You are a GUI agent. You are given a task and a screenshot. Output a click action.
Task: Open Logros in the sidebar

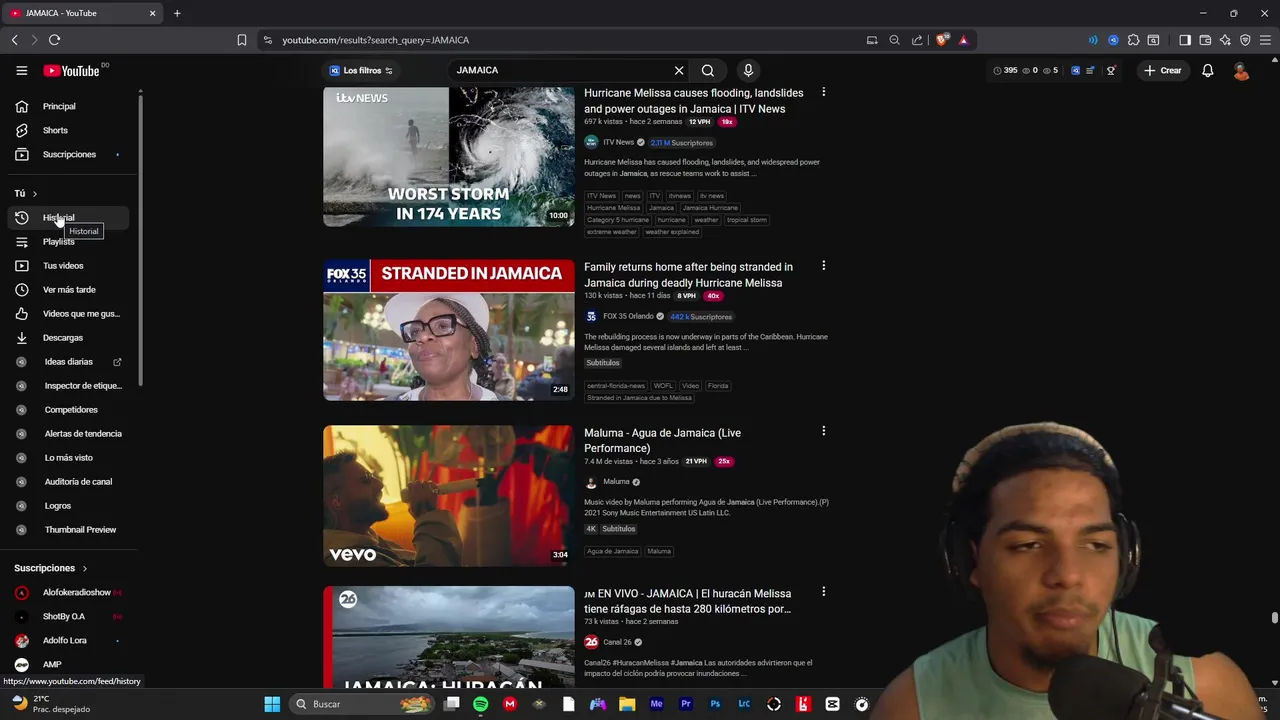tap(70, 505)
